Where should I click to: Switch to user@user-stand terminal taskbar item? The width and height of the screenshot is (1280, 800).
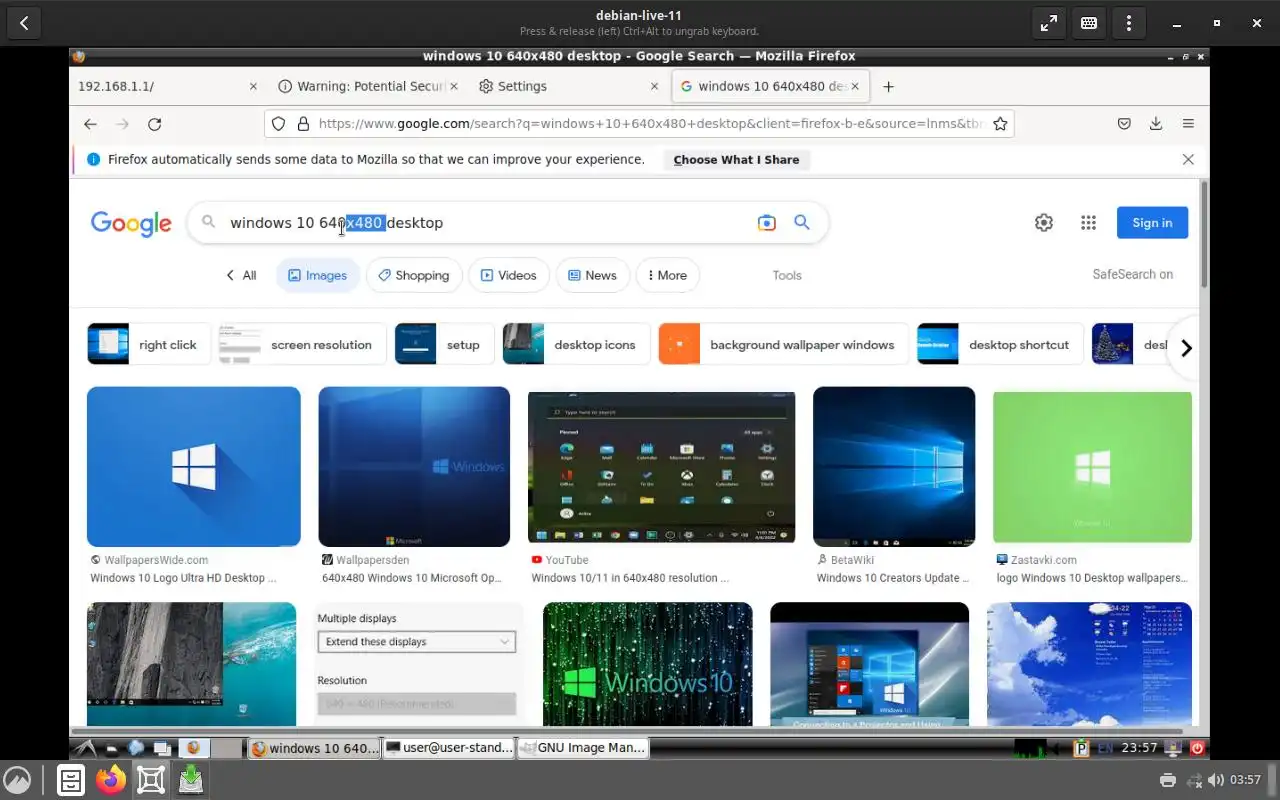[x=449, y=748]
